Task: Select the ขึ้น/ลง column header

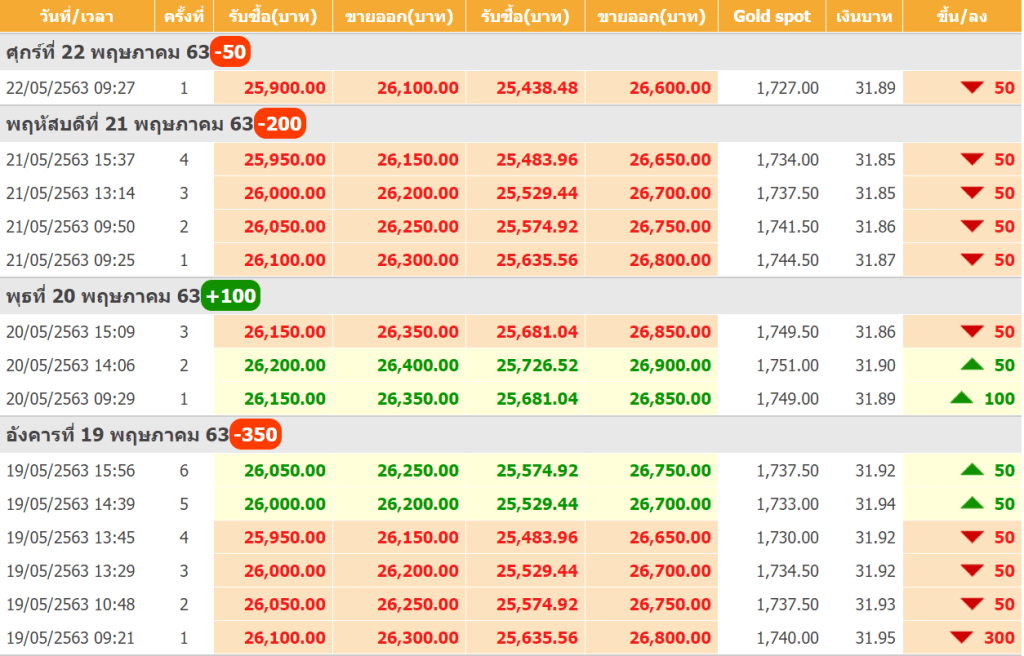Action: click(x=963, y=16)
